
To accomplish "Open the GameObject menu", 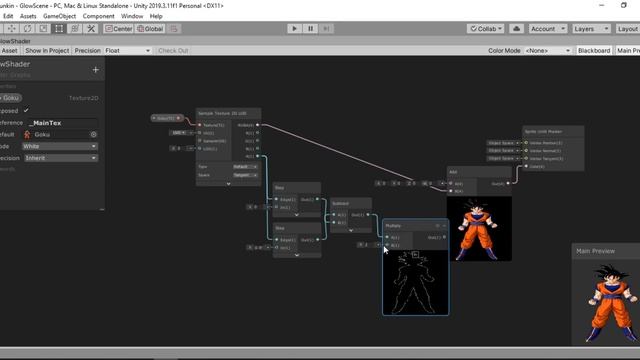I will coord(60,16).
